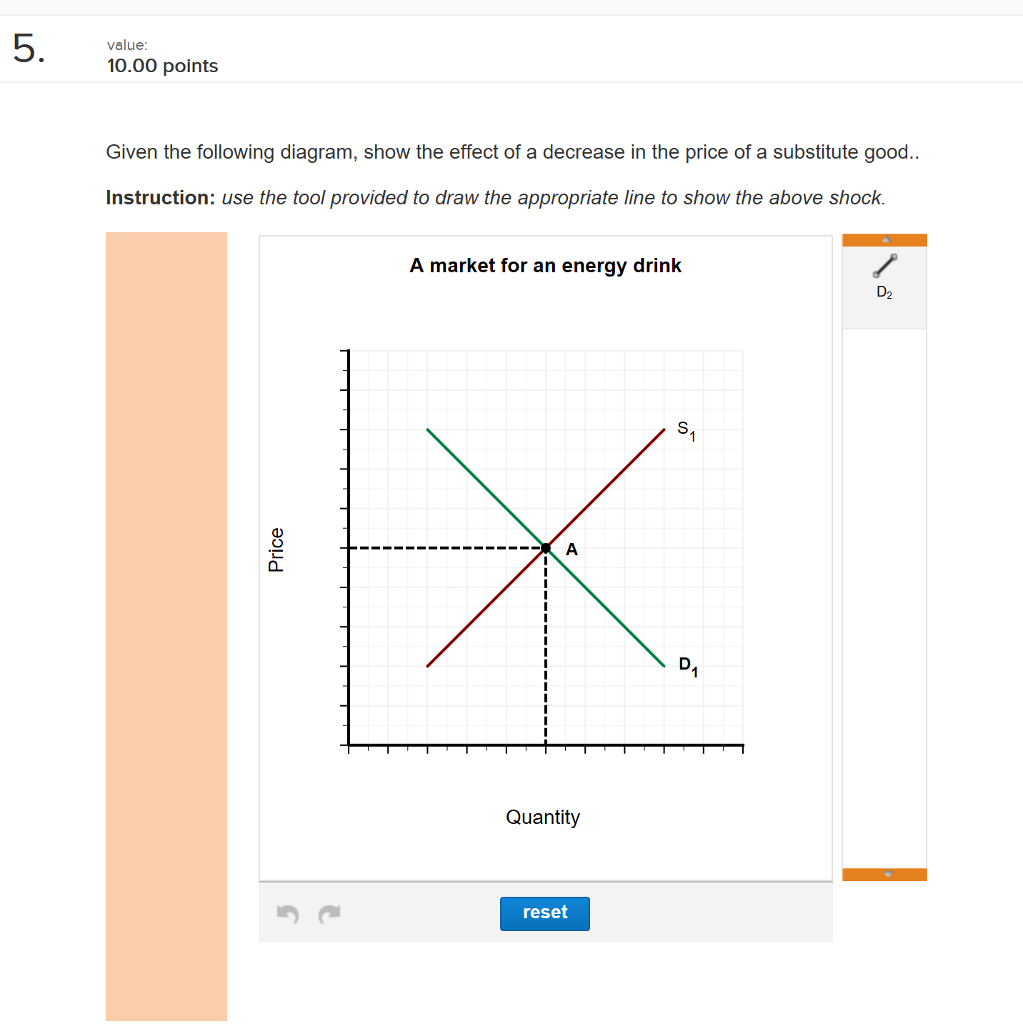Select the D2 line drawing tool
1023x1024 pixels.
coord(884,278)
